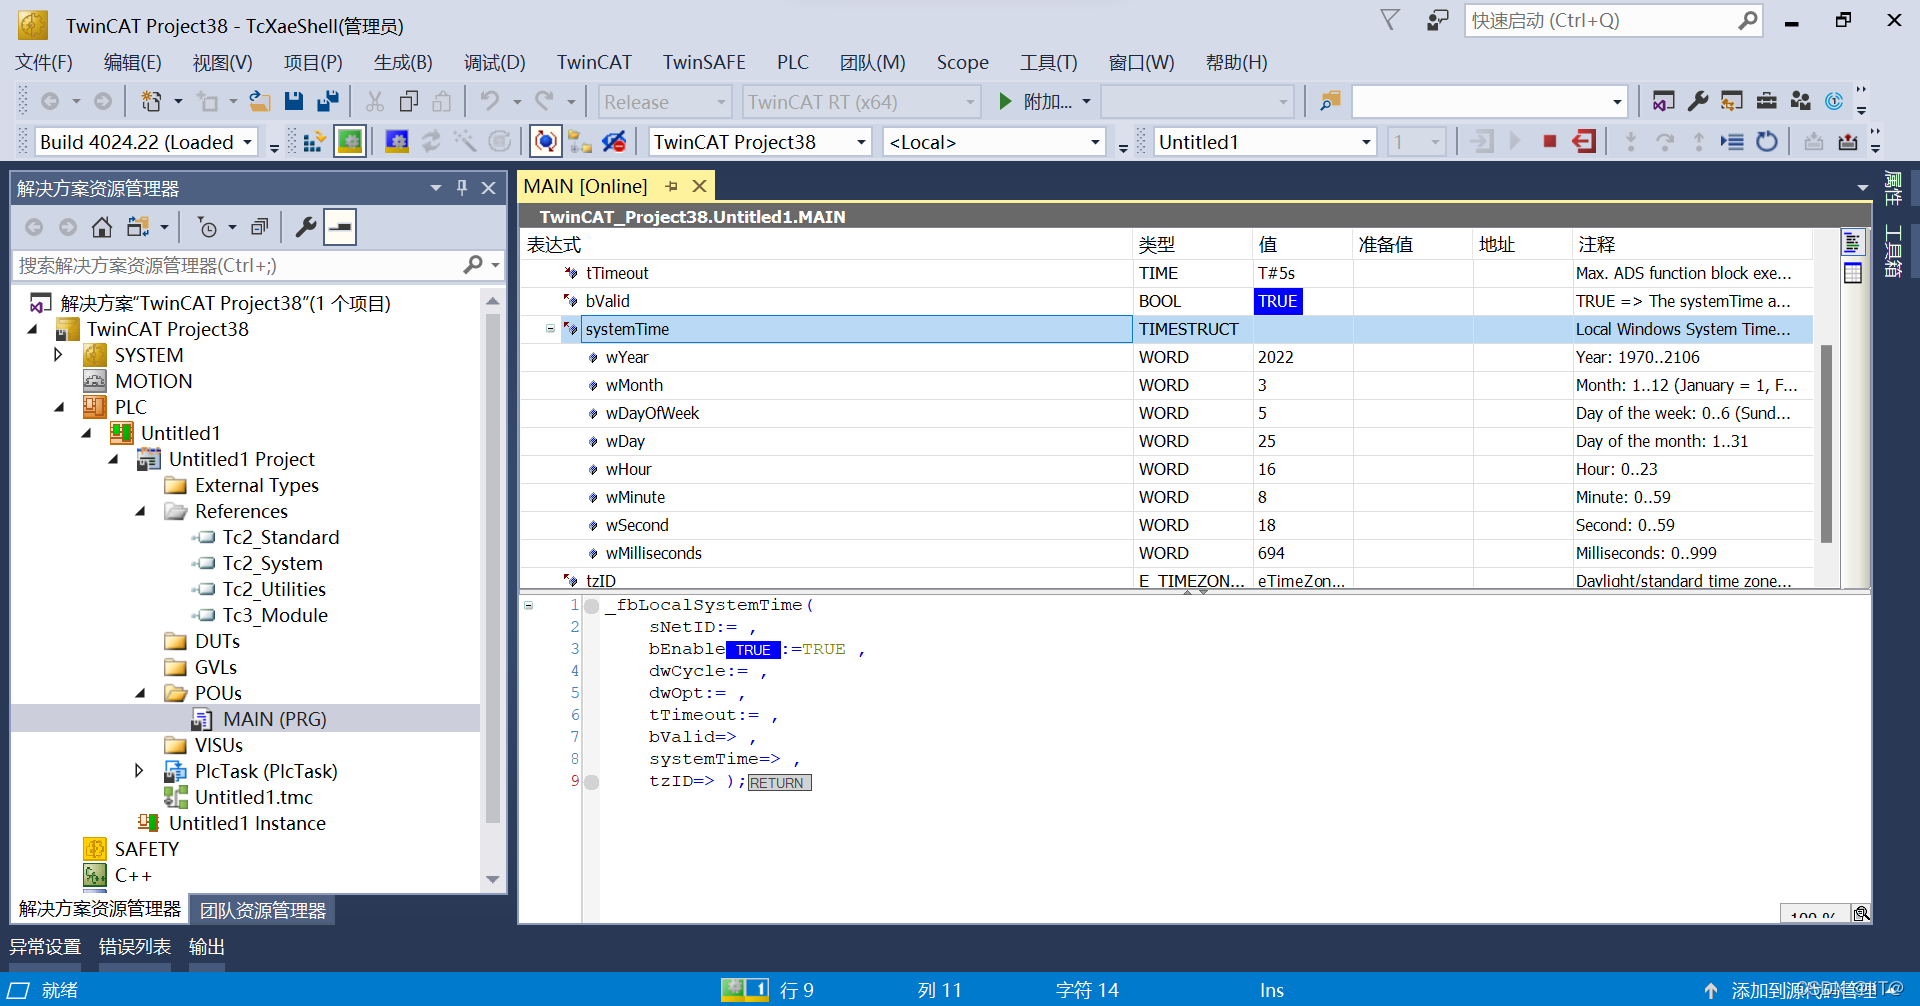Click the blue Config Mode icon
Image resolution: width=1920 pixels, height=1006 pixels.
397,142
